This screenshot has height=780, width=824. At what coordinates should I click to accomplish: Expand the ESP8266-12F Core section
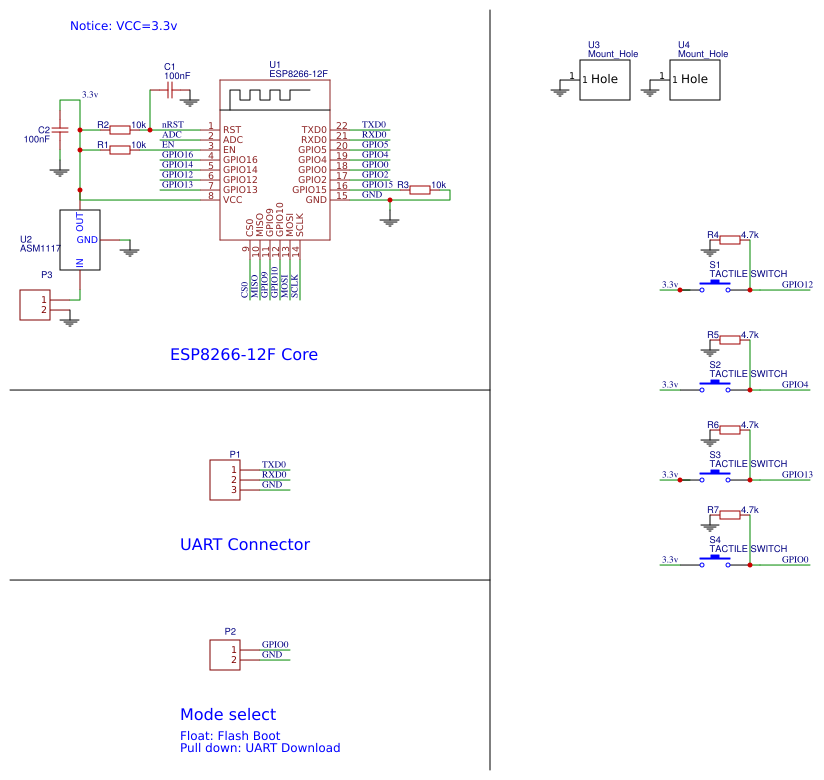(x=245, y=354)
